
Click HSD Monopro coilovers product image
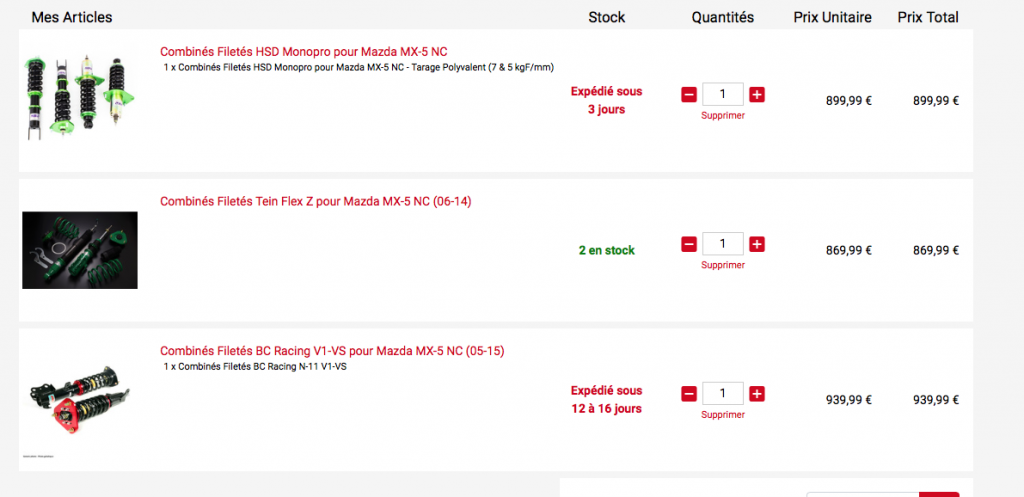(x=80, y=97)
